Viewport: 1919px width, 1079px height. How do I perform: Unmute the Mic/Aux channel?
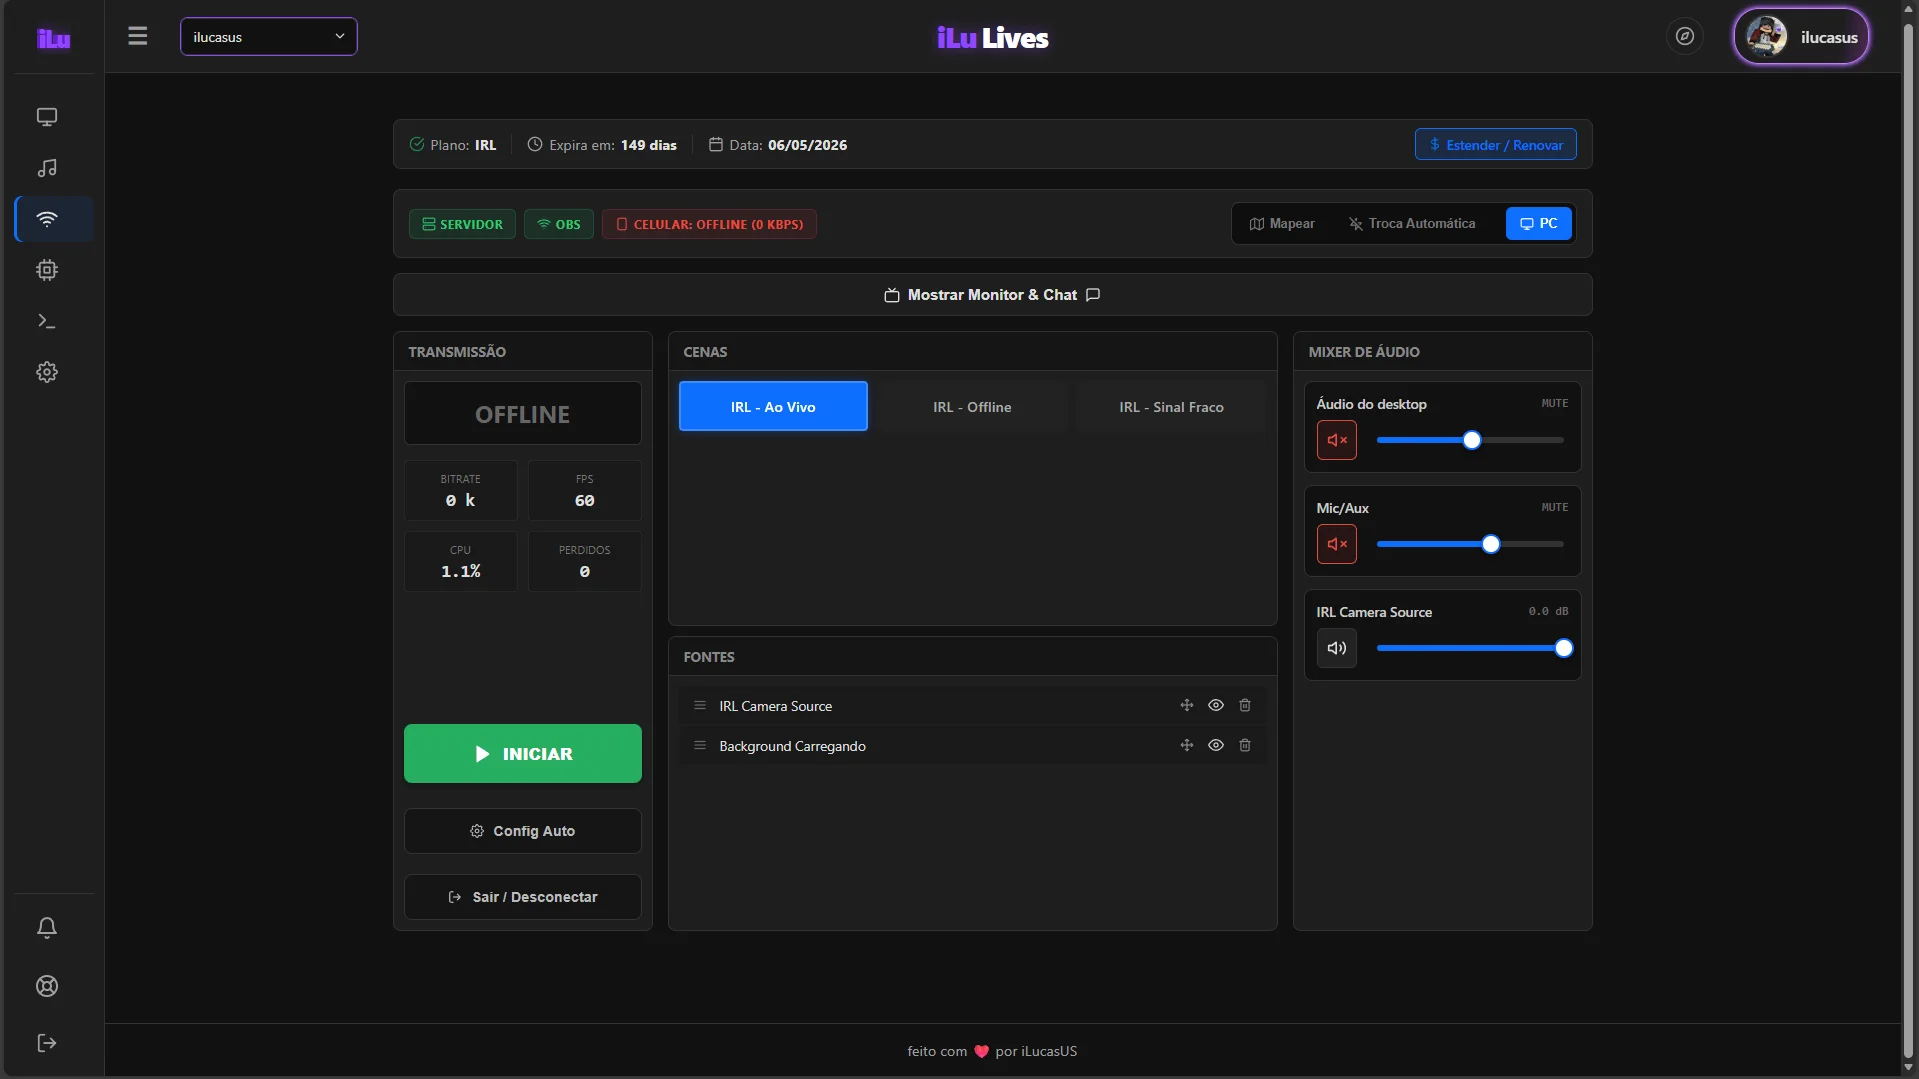pos(1337,544)
